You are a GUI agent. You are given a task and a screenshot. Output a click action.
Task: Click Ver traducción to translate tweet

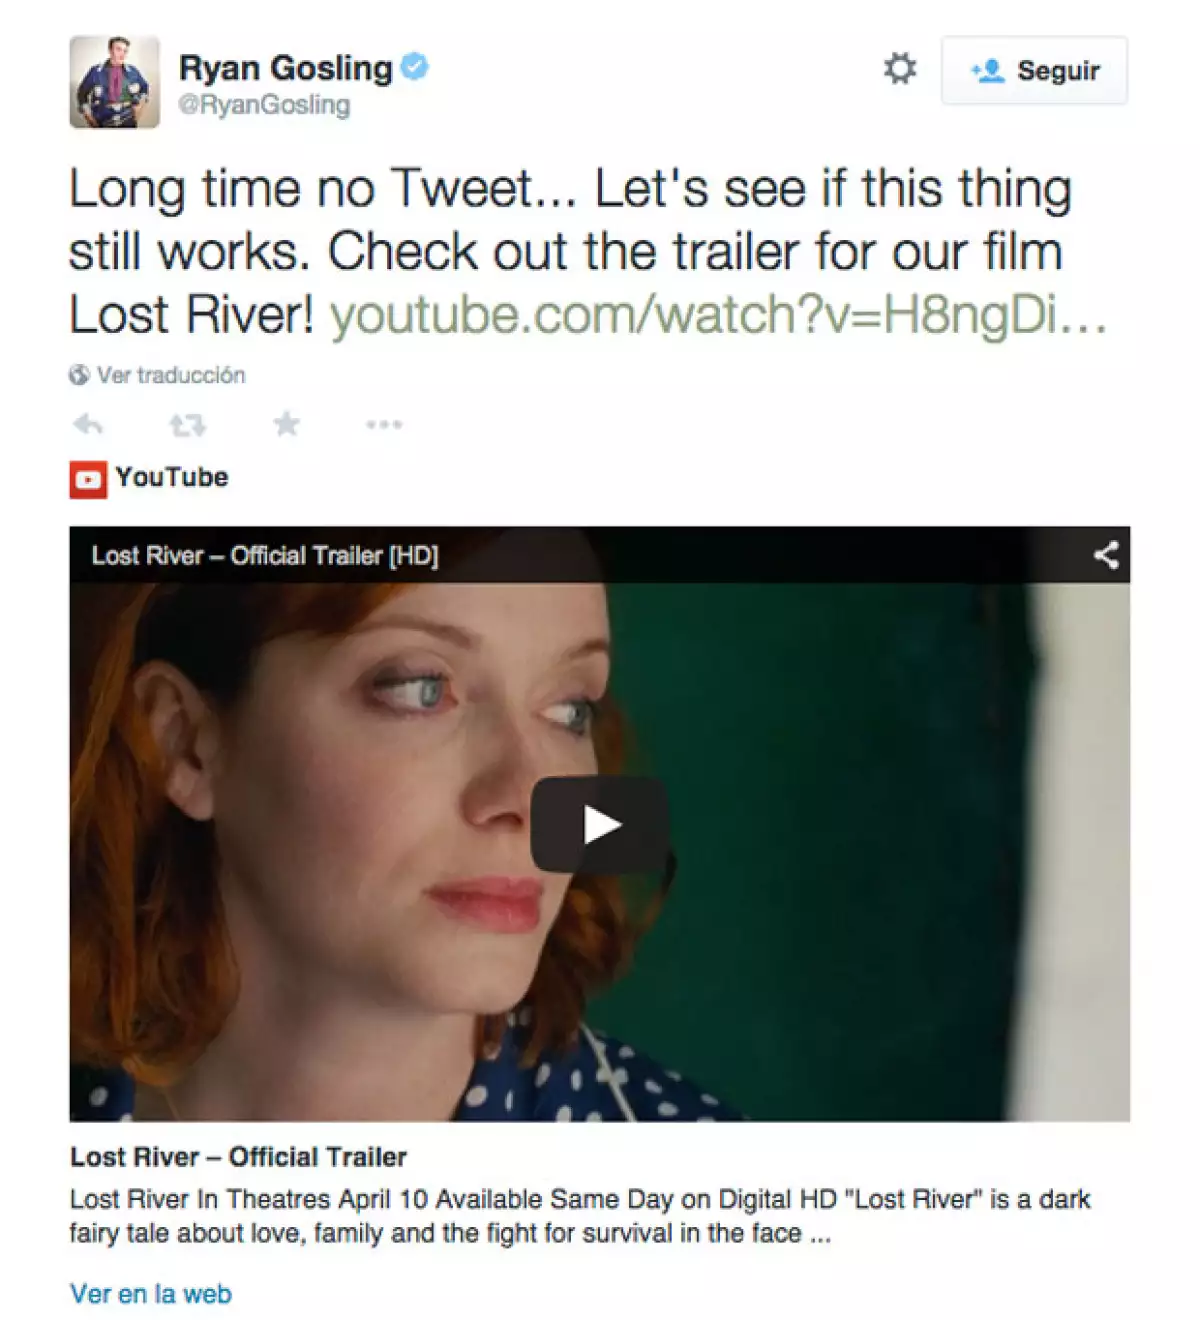click(x=171, y=375)
